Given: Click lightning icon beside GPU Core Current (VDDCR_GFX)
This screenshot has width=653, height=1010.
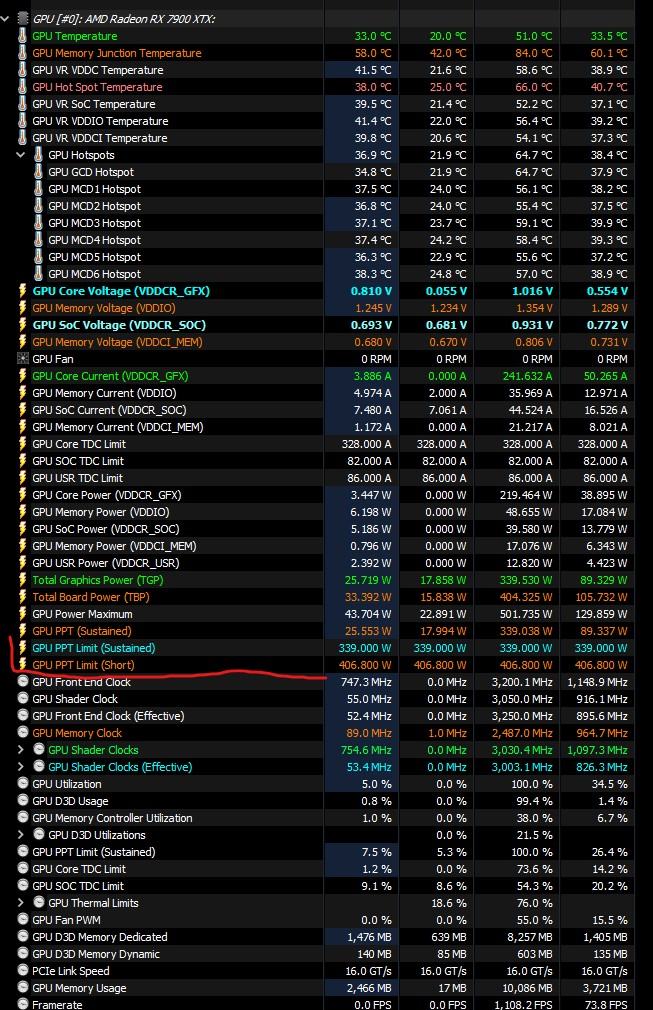Looking at the screenshot, I should click(x=23, y=376).
